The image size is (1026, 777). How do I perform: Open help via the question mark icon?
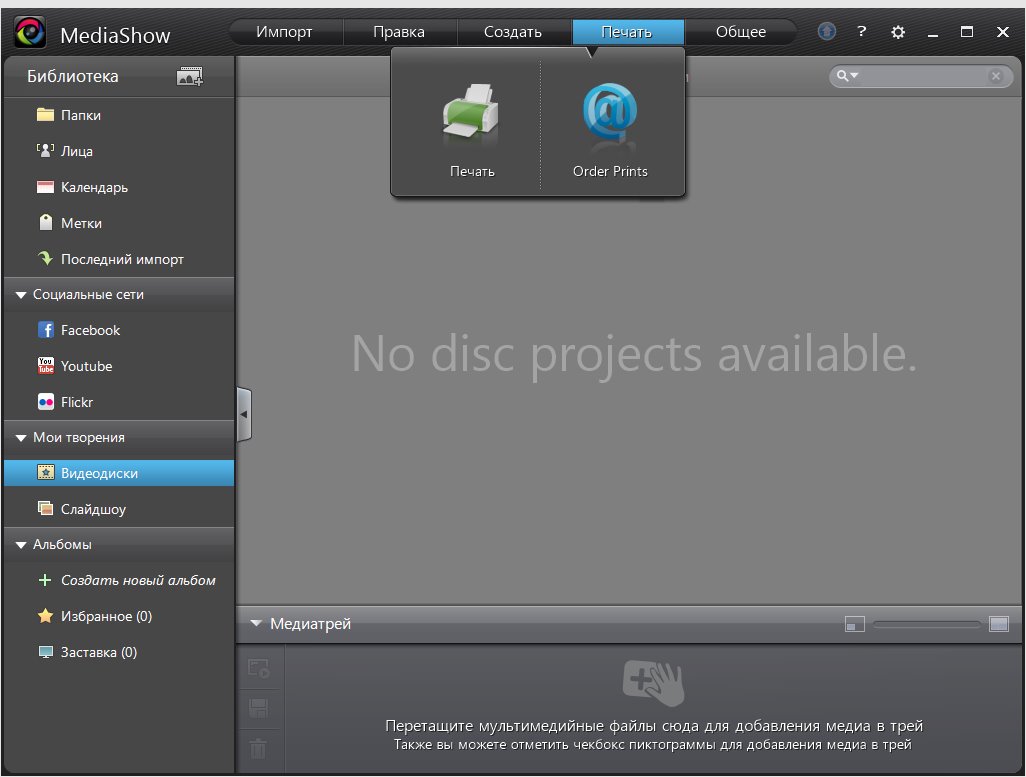[861, 32]
